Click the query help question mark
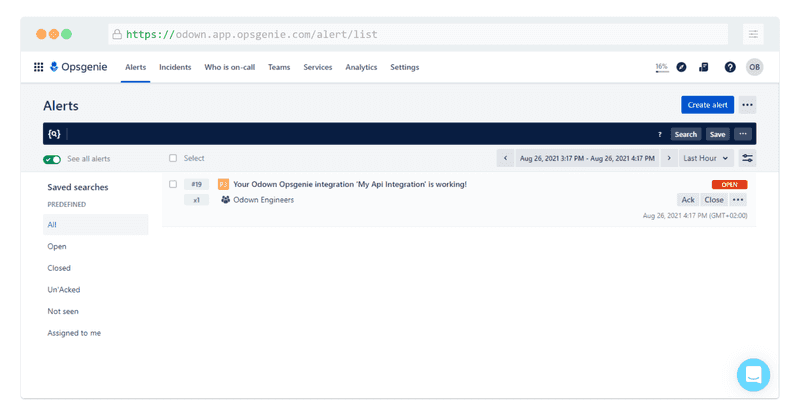The height and width of the screenshot is (415, 800). [x=659, y=134]
